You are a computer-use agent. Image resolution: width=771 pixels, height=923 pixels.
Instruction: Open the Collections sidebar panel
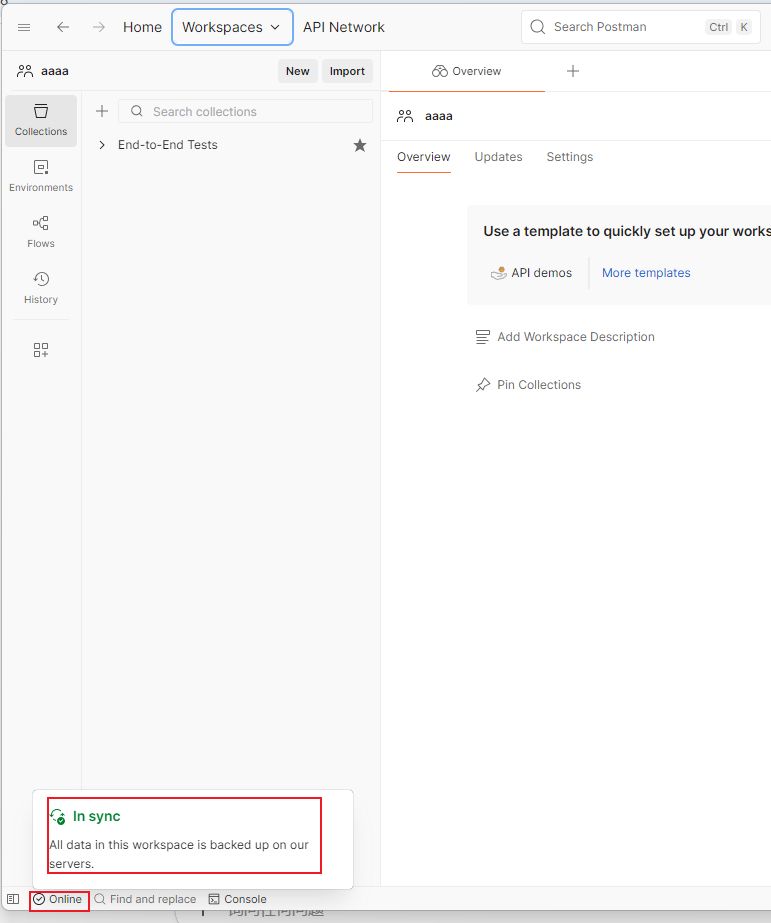(x=41, y=120)
